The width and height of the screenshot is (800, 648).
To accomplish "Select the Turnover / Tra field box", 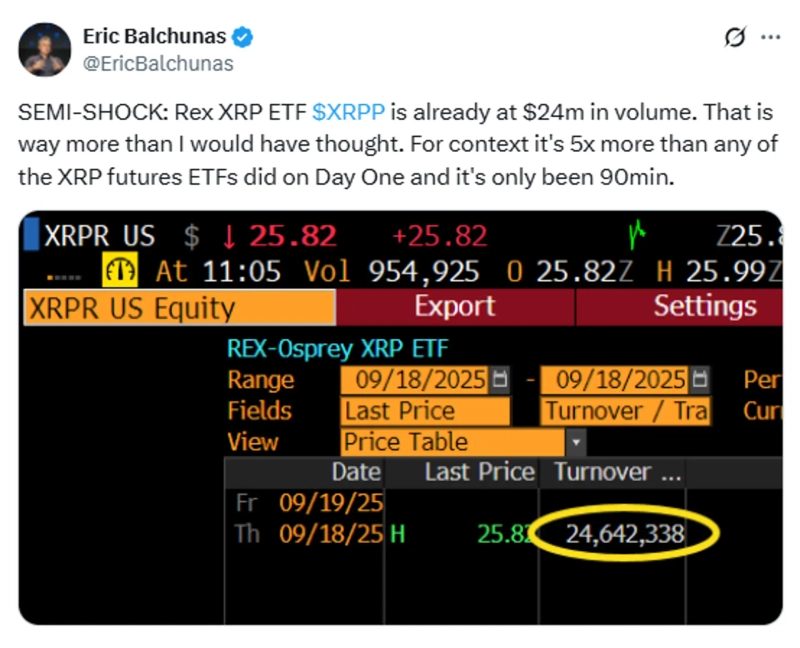I will [x=626, y=411].
